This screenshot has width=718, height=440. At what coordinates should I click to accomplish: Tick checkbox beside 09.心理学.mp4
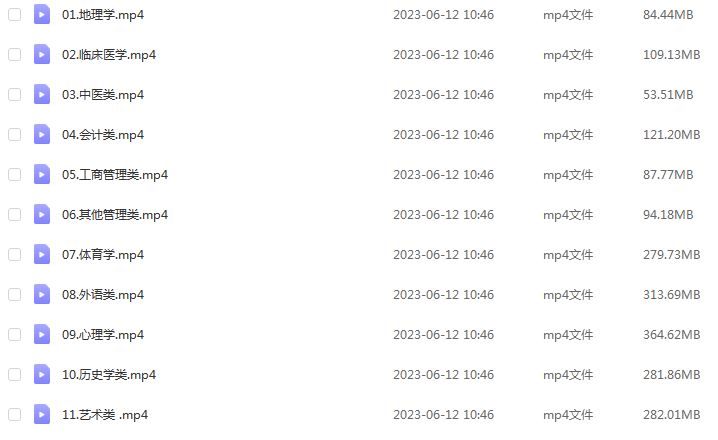15,335
